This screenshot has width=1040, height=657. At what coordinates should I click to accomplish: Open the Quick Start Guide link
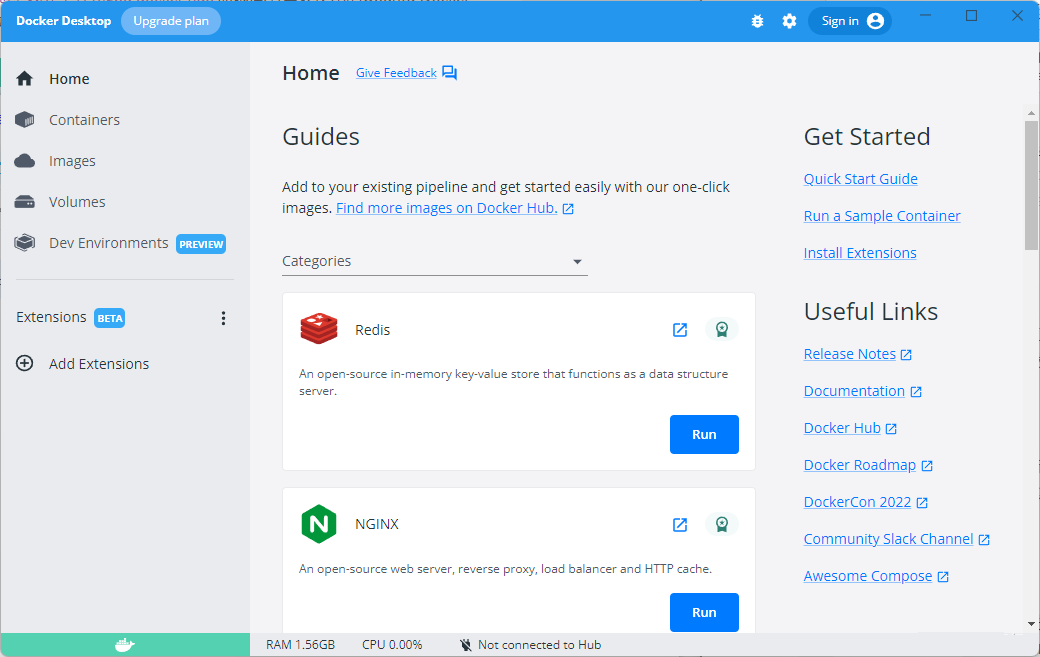tap(860, 179)
